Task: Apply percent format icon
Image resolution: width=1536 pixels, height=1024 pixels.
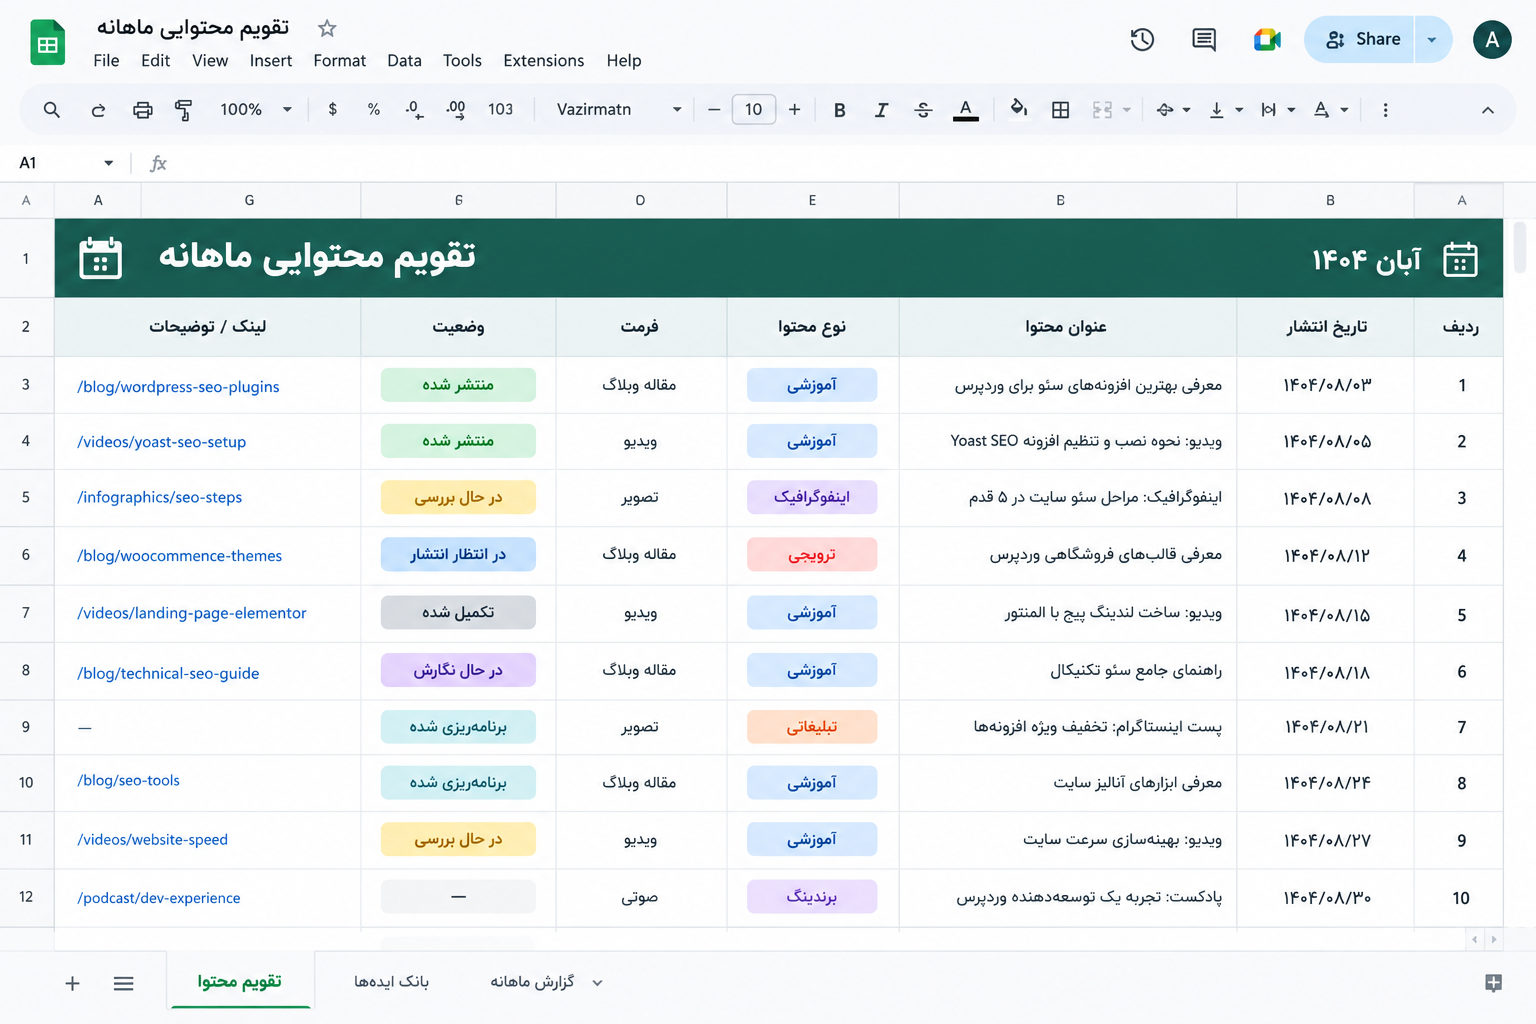Action: (374, 109)
